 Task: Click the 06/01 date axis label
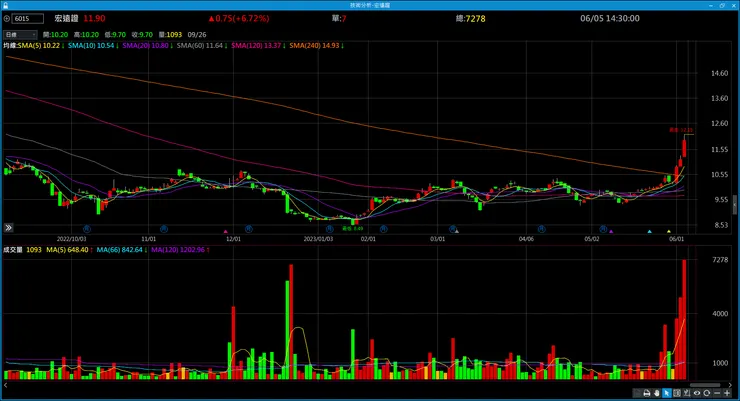[x=676, y=239]
